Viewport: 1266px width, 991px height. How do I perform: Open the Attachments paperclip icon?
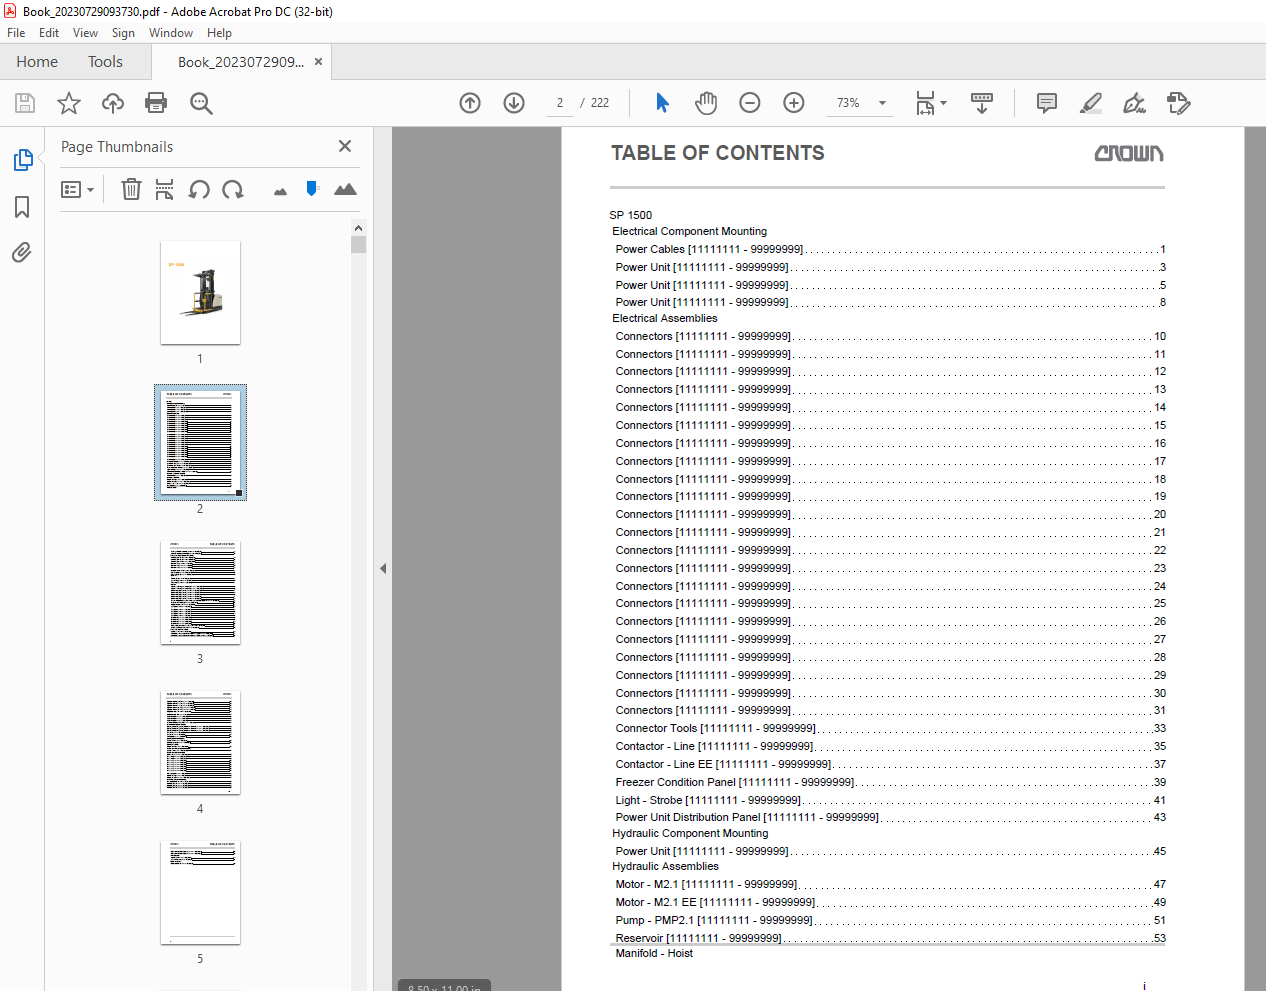(22, 252)
